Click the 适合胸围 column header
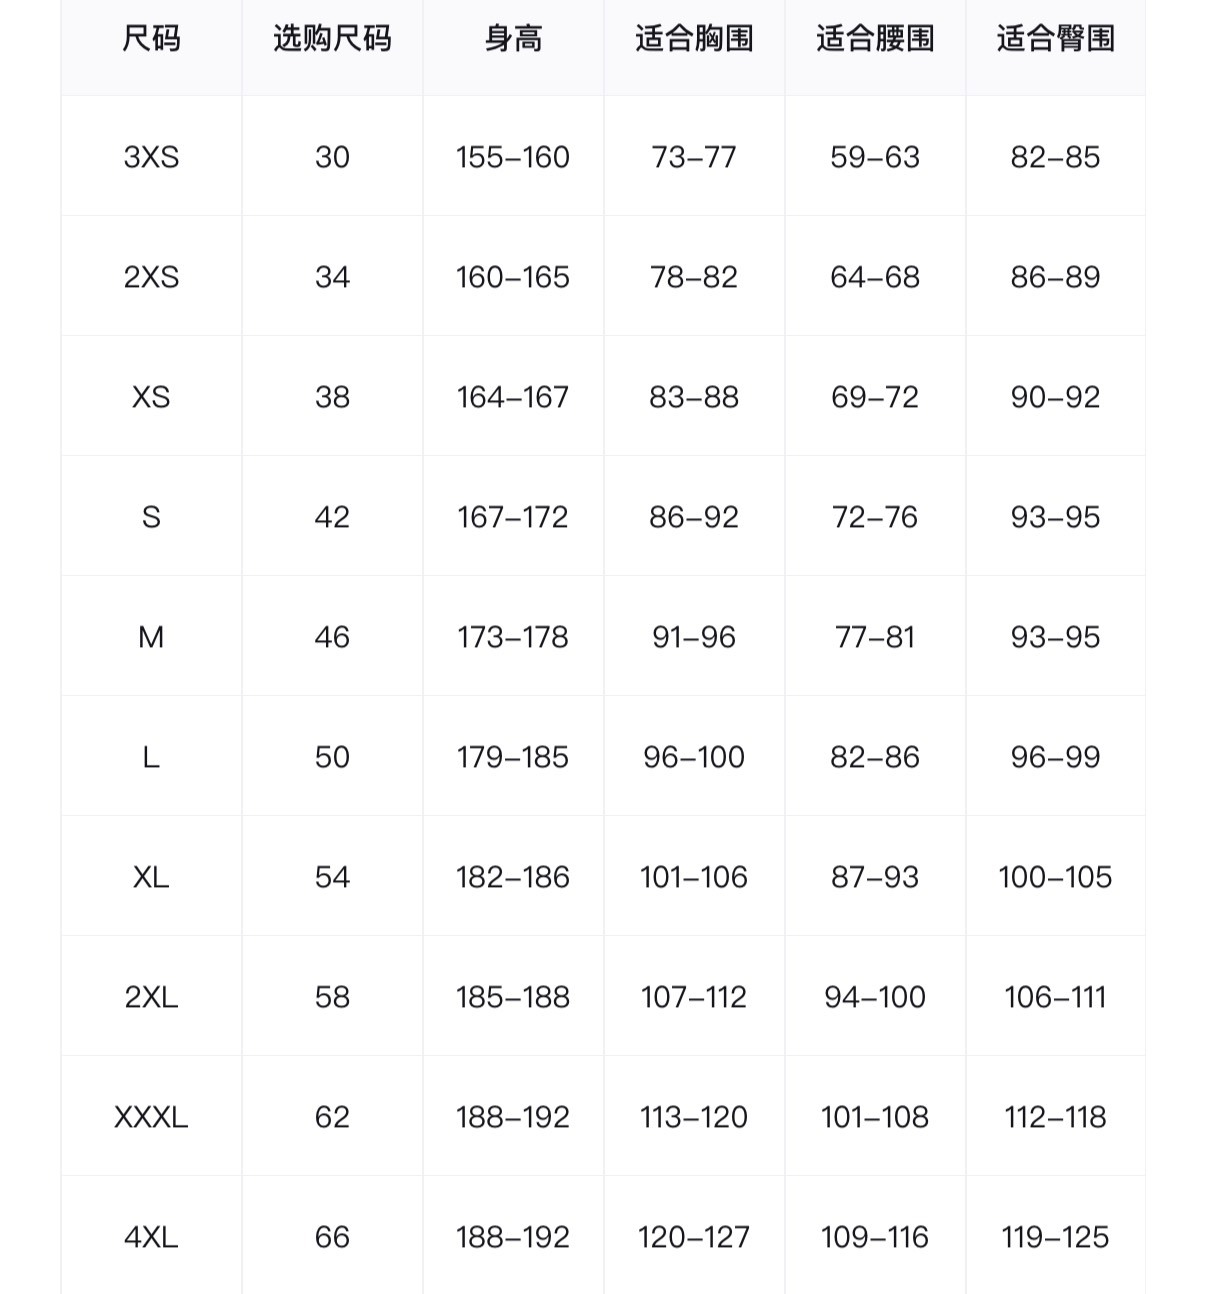 (694, 39)
